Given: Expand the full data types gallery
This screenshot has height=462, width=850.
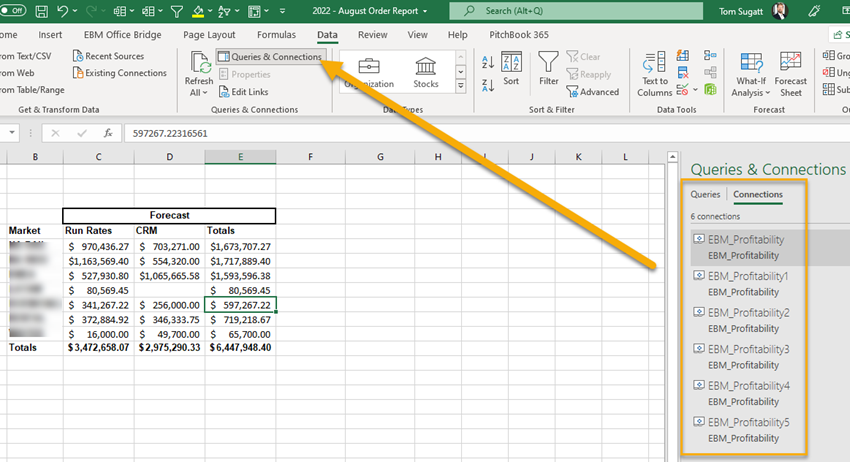Looking at the screenshot, I should (461, 86).
